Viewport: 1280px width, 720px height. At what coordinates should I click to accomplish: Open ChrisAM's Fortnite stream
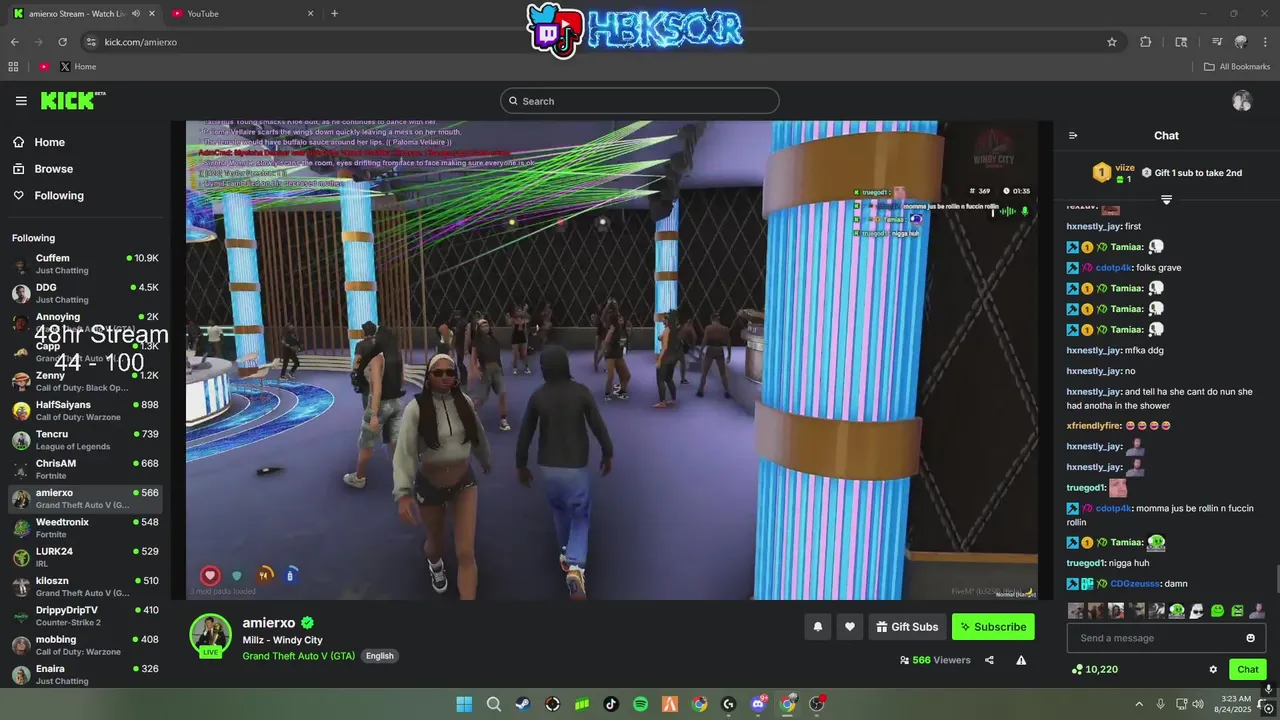(x=85, y=469)
